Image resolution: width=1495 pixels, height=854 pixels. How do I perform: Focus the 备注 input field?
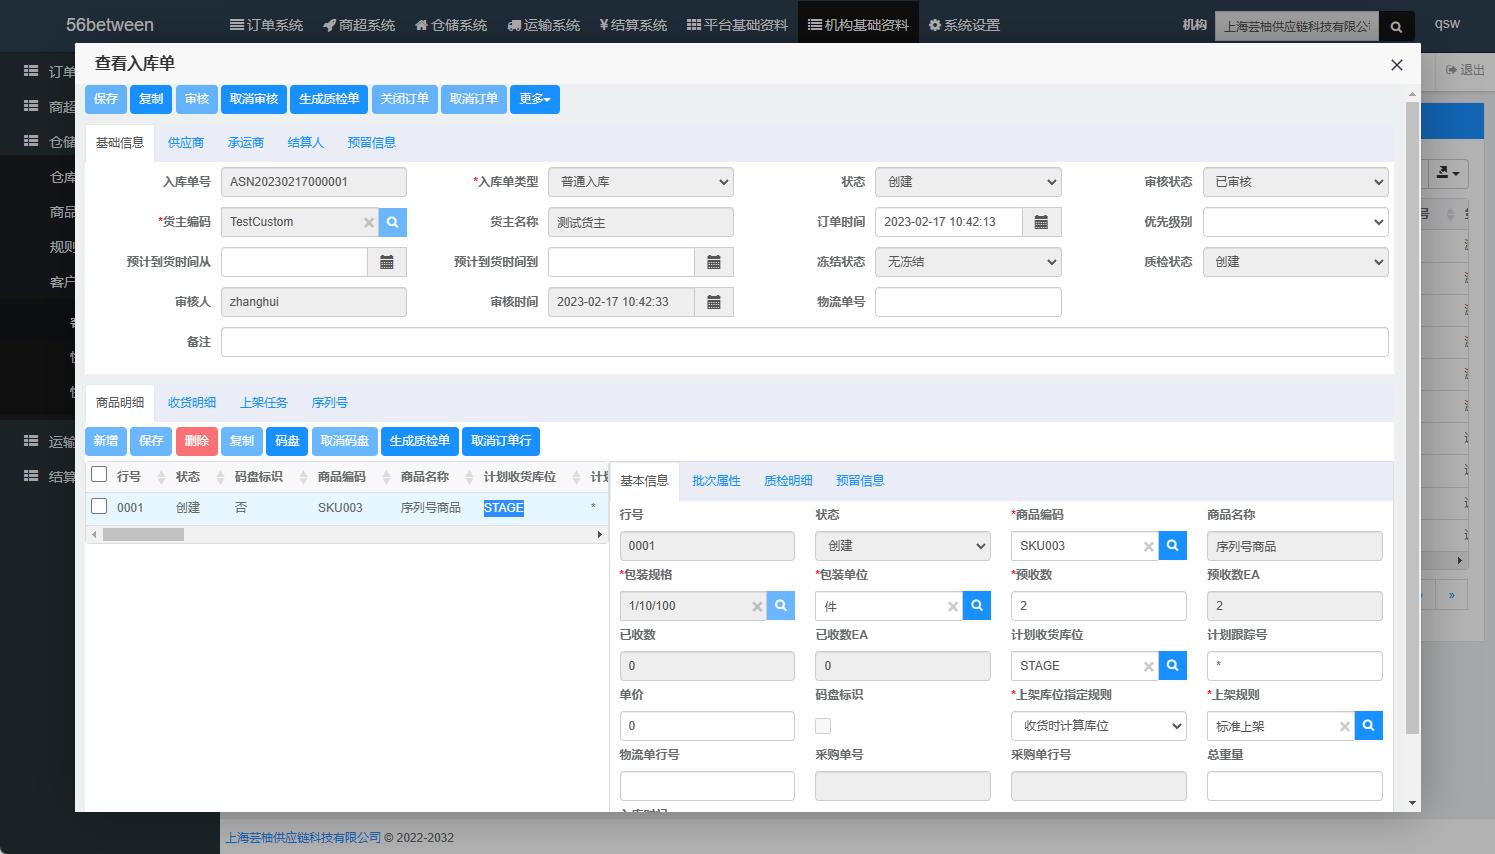click(804, 342)
